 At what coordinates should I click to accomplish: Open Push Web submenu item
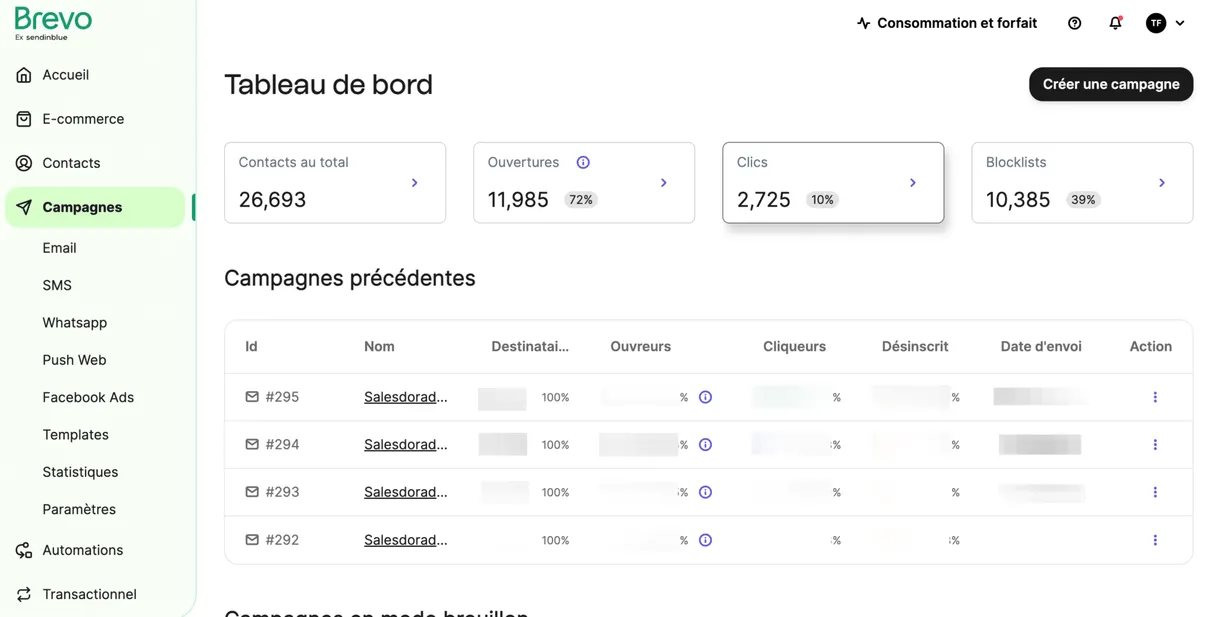[x=74, y=360]
